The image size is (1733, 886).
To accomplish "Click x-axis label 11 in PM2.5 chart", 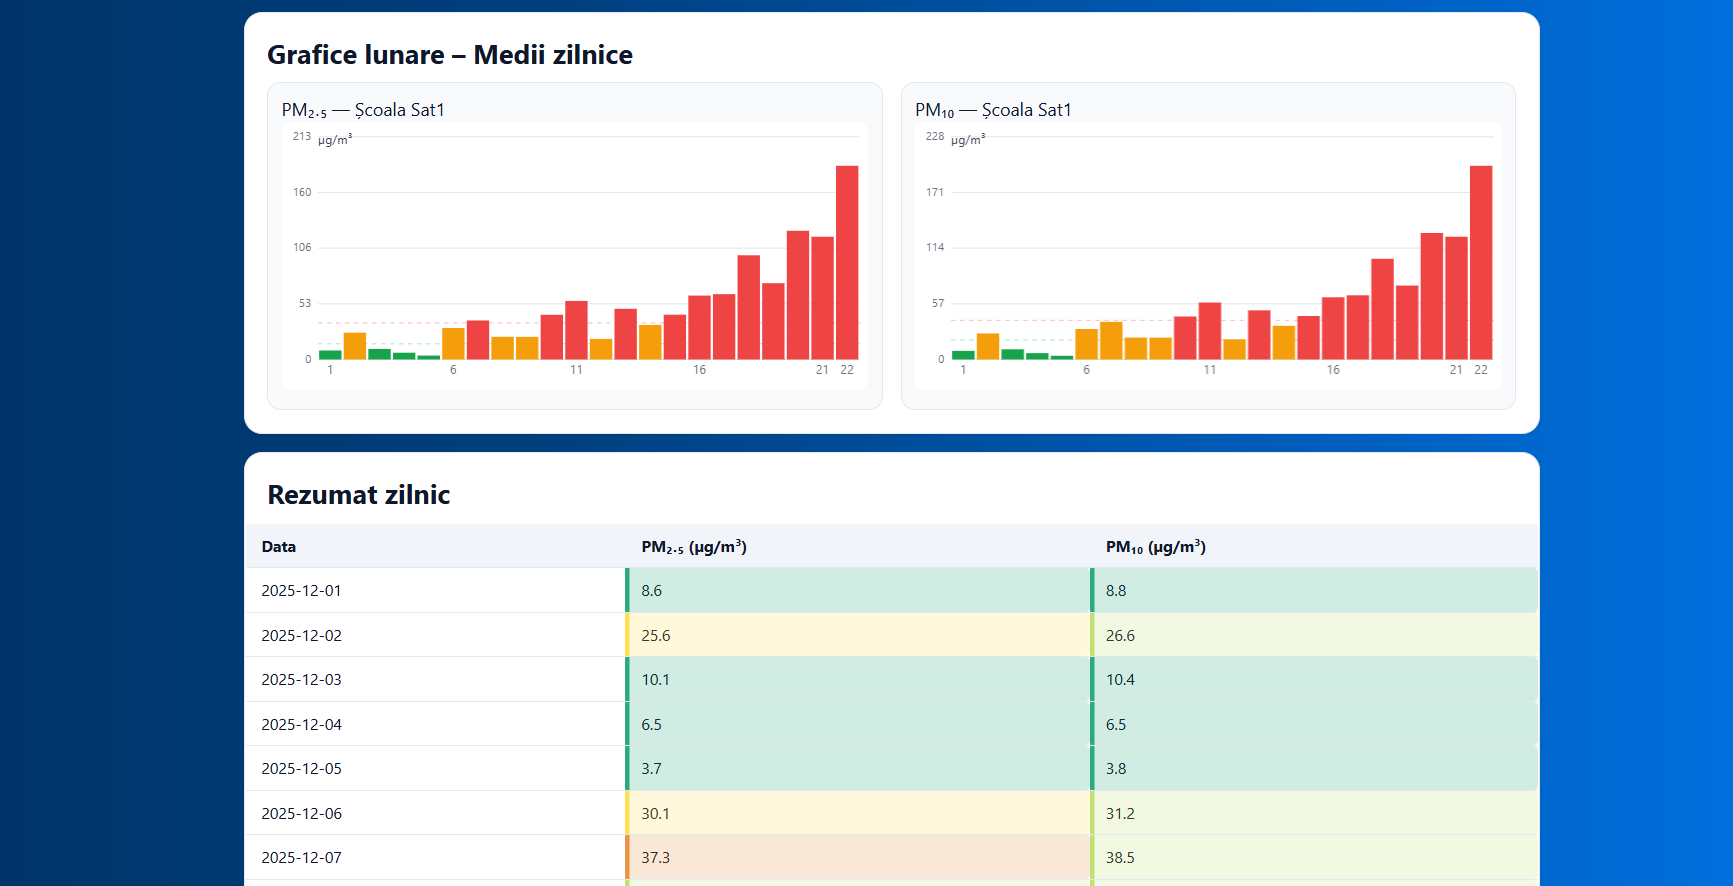I will tap(576, 370).
